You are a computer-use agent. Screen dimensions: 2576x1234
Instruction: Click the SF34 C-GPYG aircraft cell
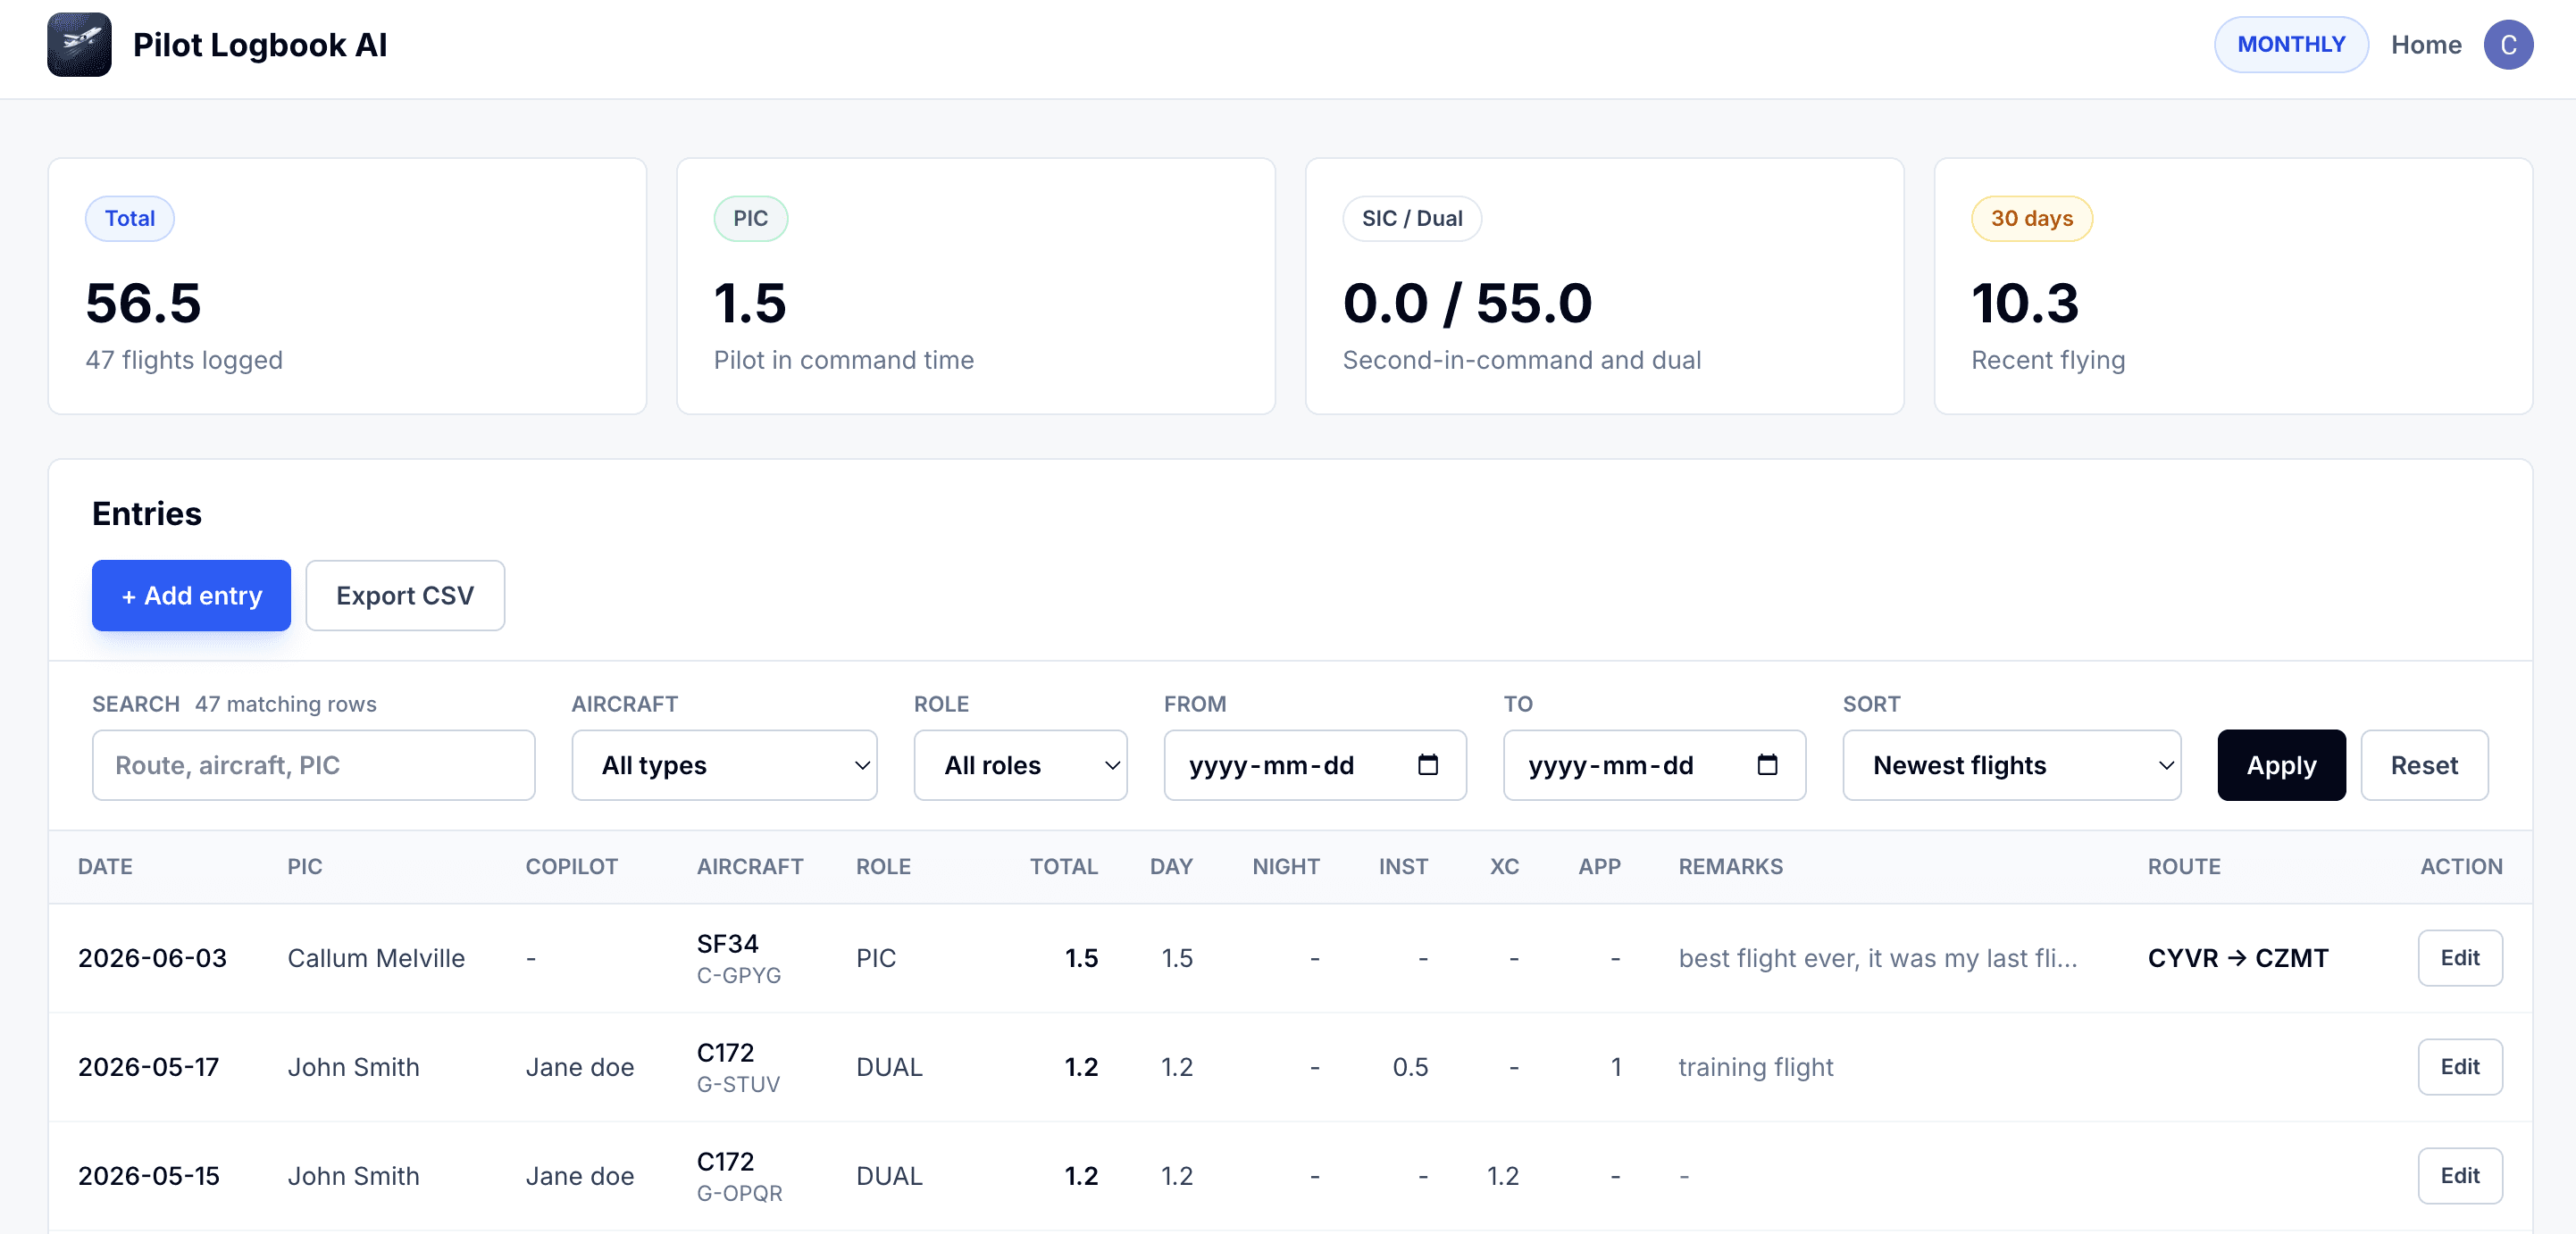pyautogui.click(x=739, y=958)
